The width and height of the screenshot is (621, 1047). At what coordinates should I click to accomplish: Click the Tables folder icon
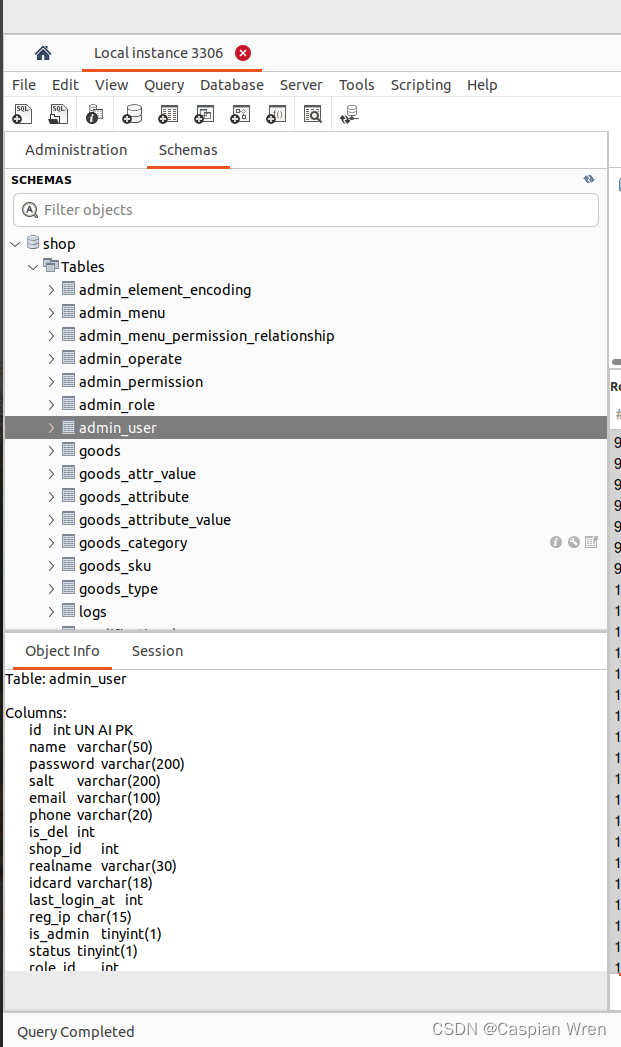pos(51,265)
